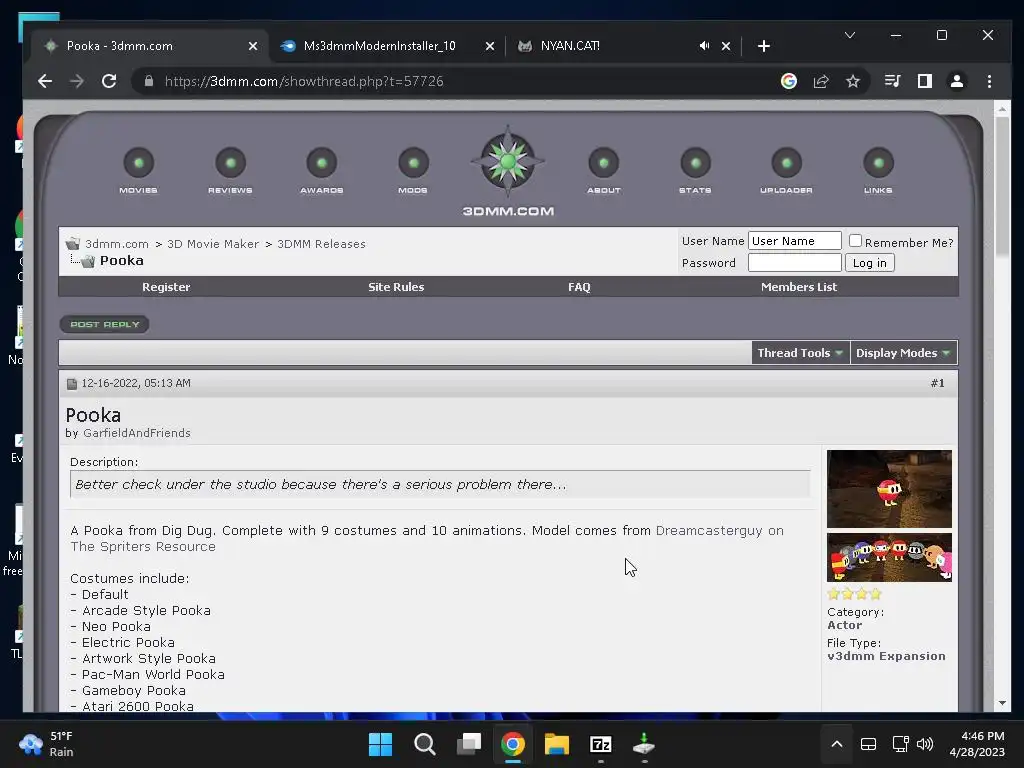The image size is (1024, 768).
Task: Open the Stats navigation orb
Action: [x=696, y=163]
